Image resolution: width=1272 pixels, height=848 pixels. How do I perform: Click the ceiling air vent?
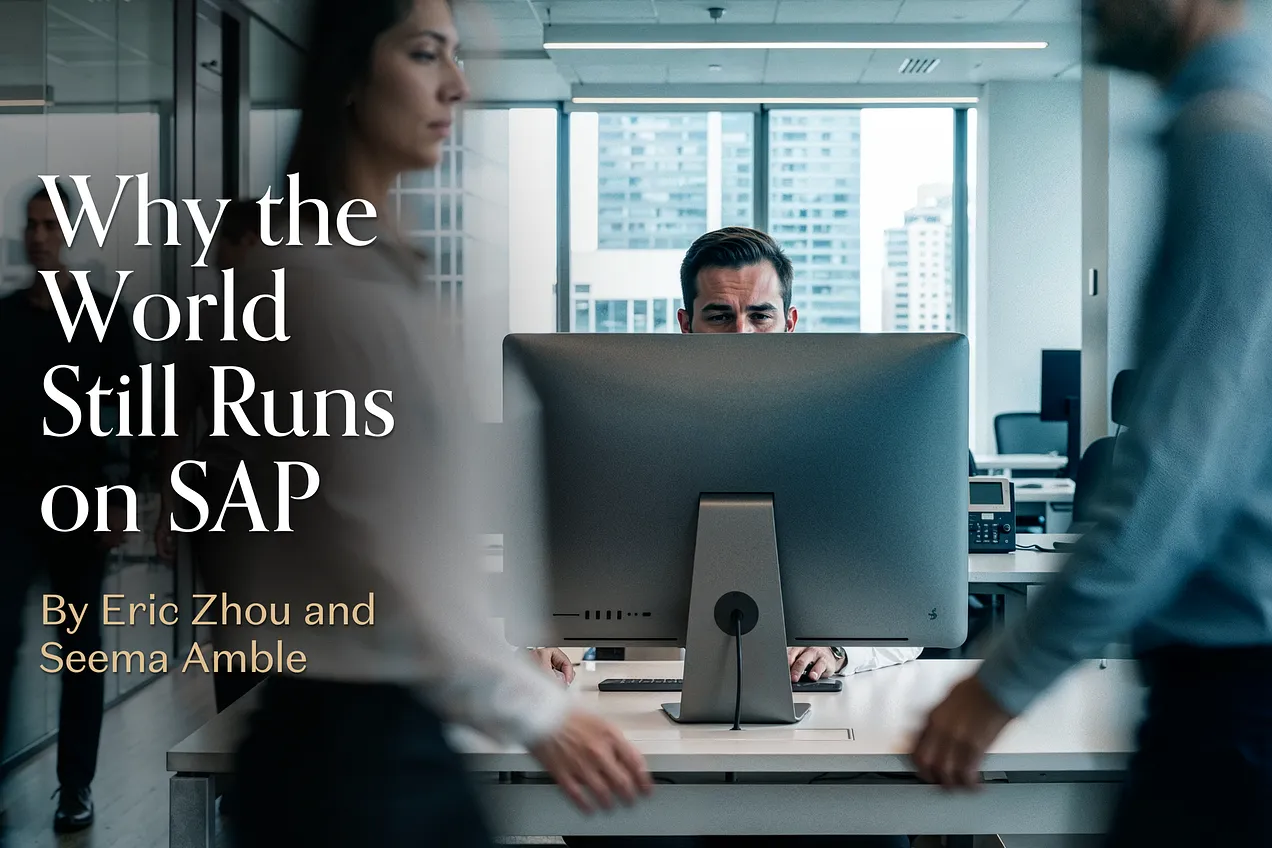pyautogui.click(x=918, y=65)
